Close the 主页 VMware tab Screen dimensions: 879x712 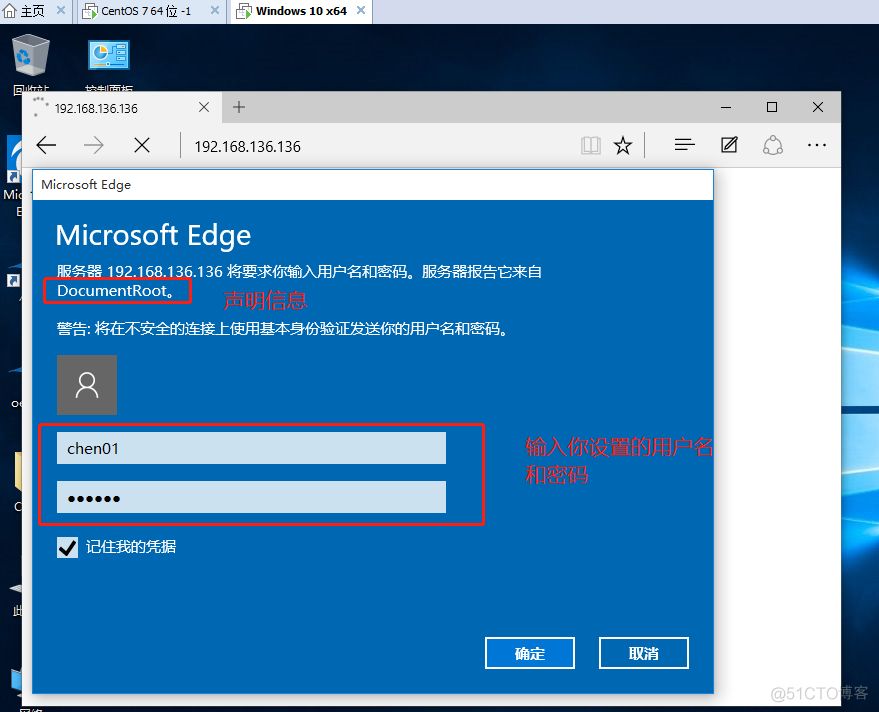[x=61, y=10]
